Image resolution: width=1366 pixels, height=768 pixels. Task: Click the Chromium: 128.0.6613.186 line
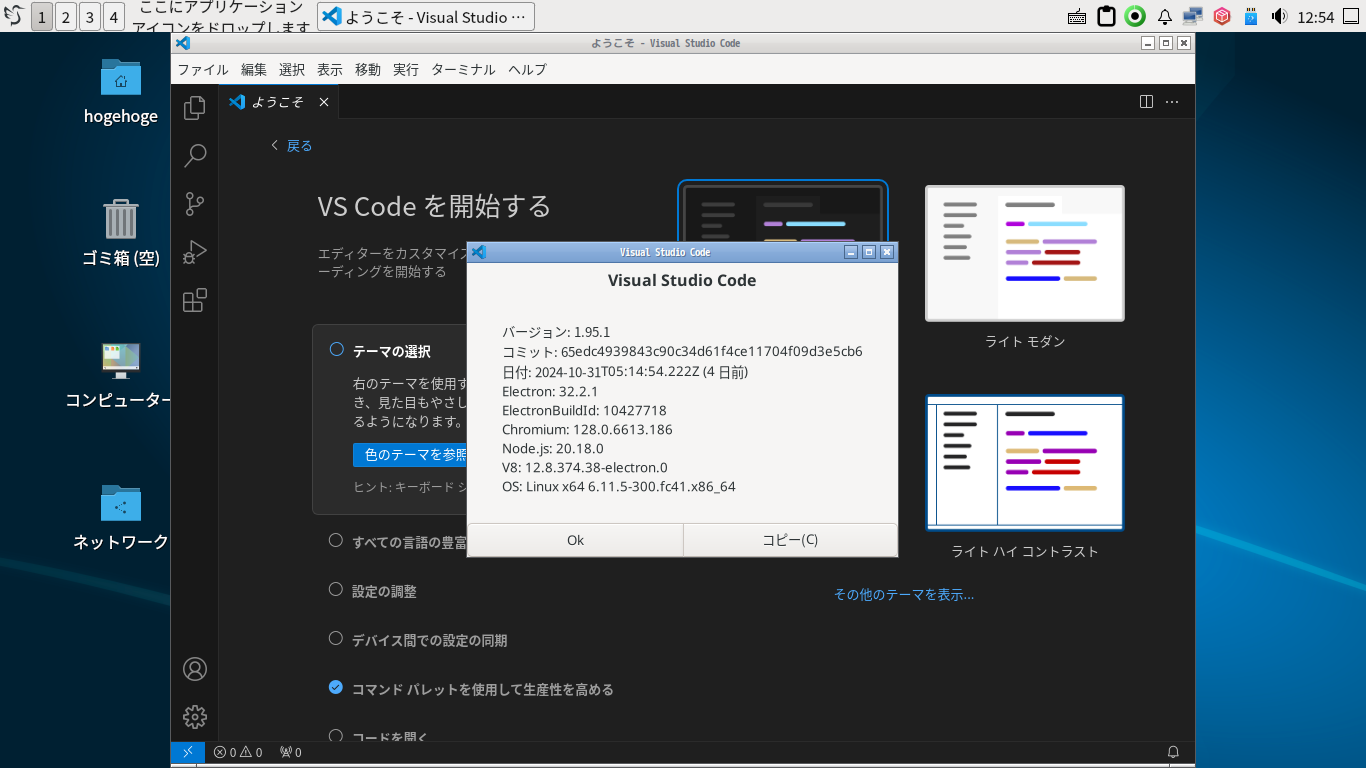click(x=587, y=429)
